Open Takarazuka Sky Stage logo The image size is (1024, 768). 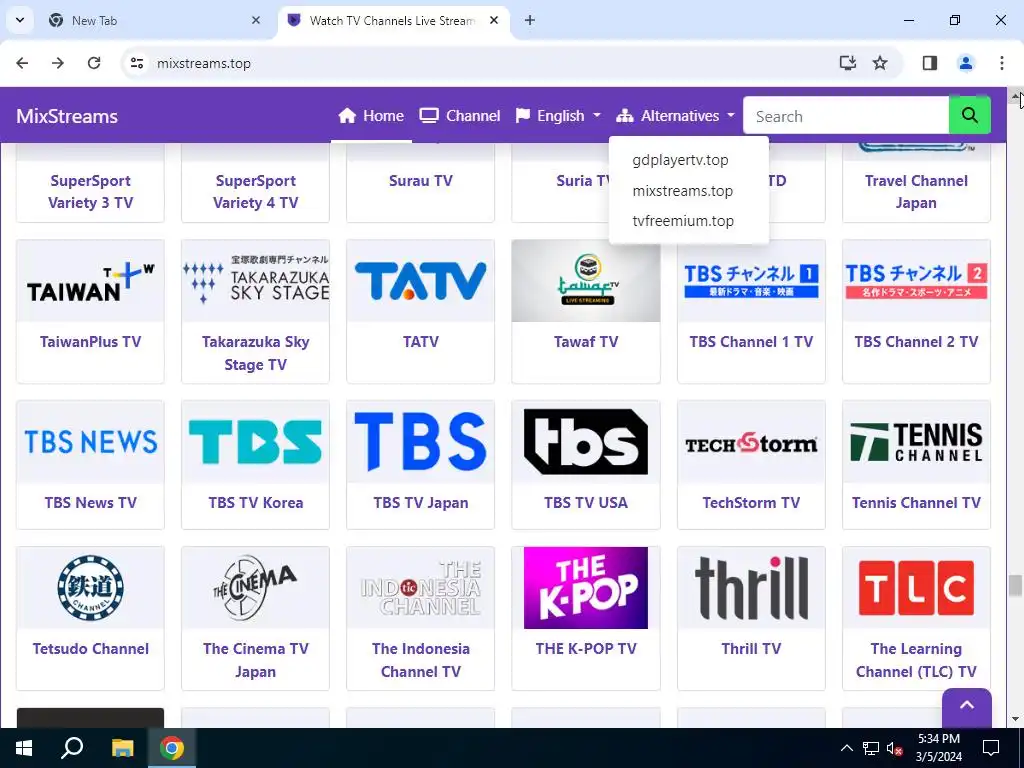tap(255, 281)
